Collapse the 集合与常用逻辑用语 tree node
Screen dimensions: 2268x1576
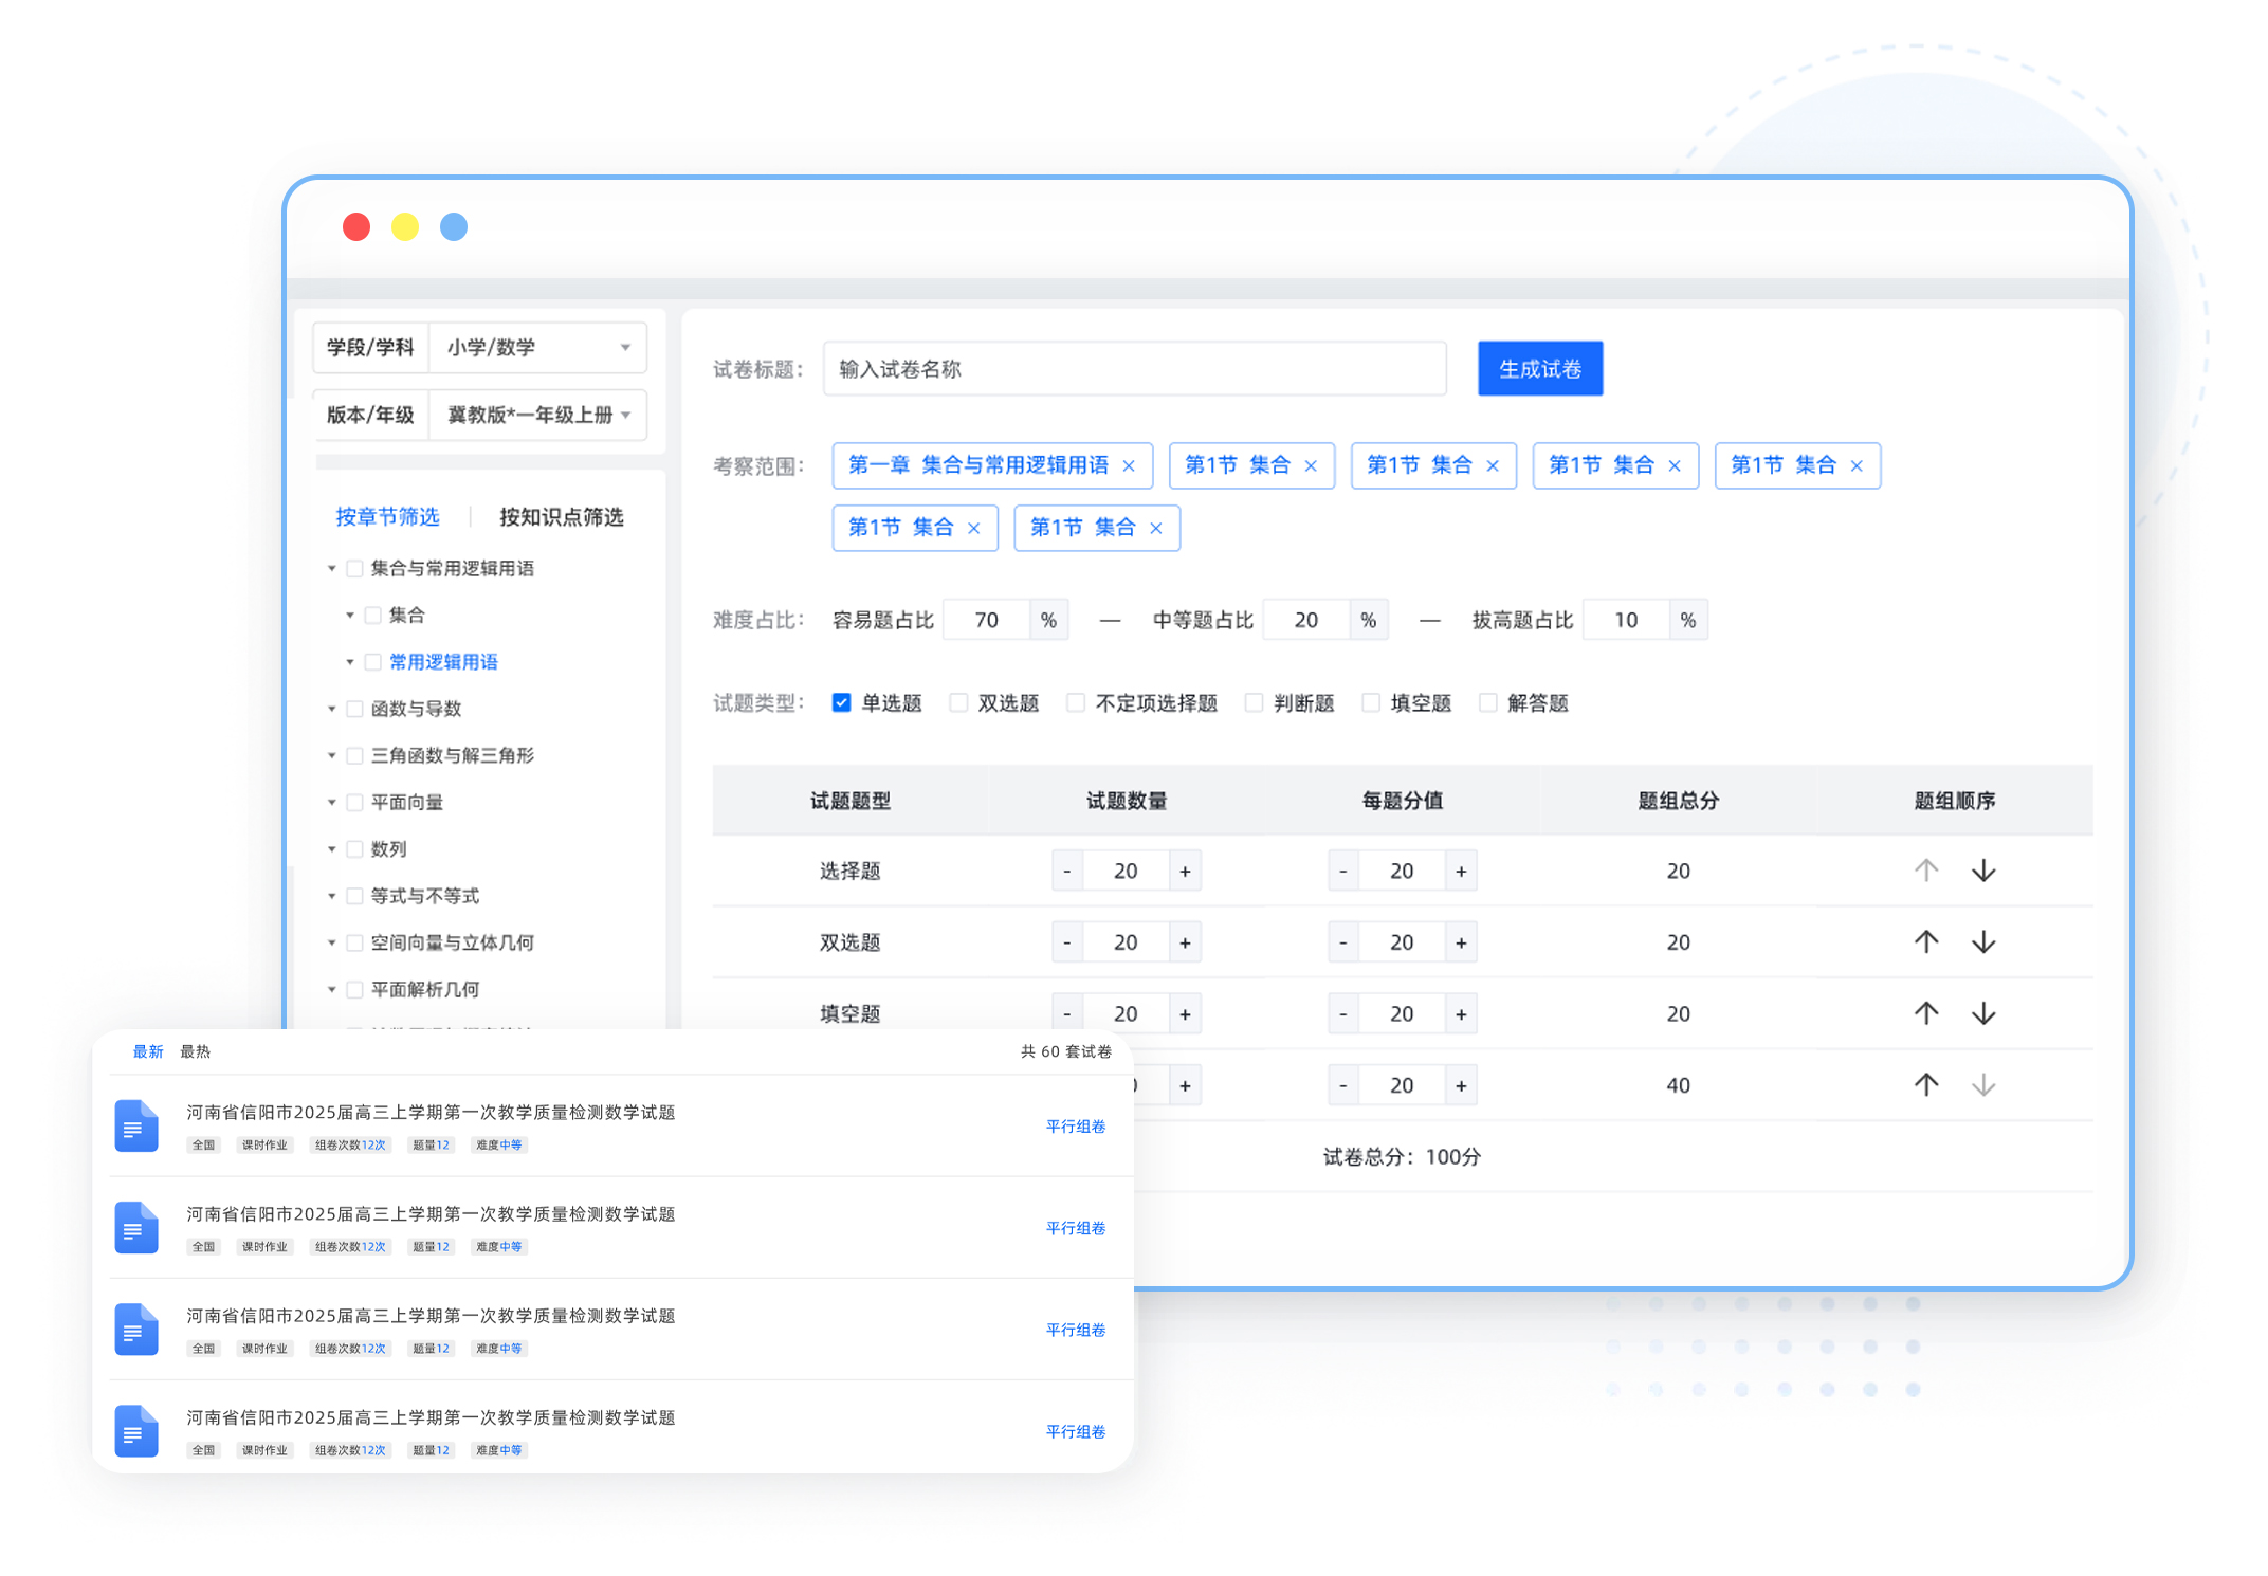tap(332, 568)
